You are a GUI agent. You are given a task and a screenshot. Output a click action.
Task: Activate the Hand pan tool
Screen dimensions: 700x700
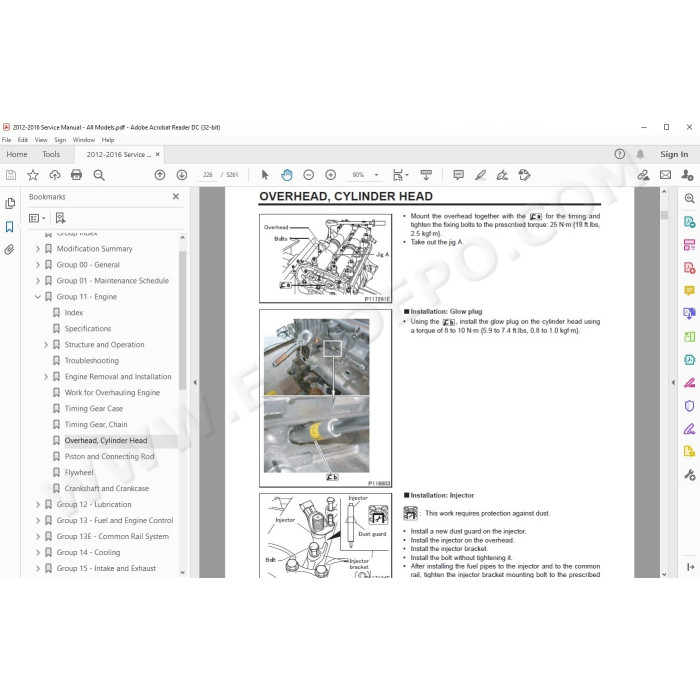tap(287, 175)
